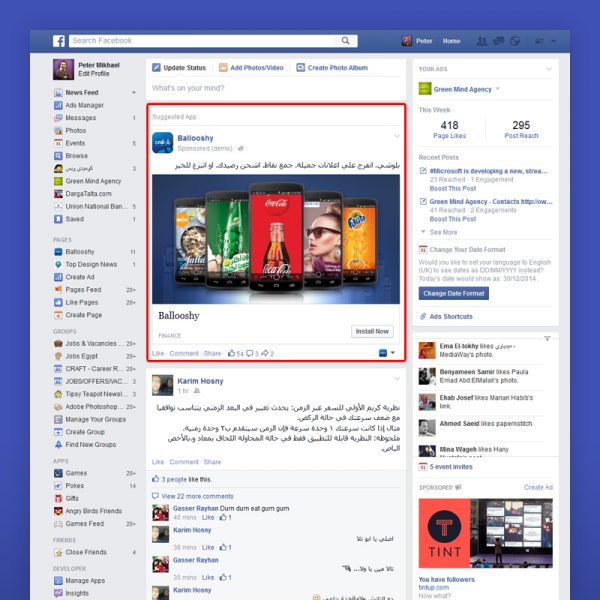This screenshot has height=600, width=600.
Task: Click the Create Group icon
Action: click(x=58, y=432)
